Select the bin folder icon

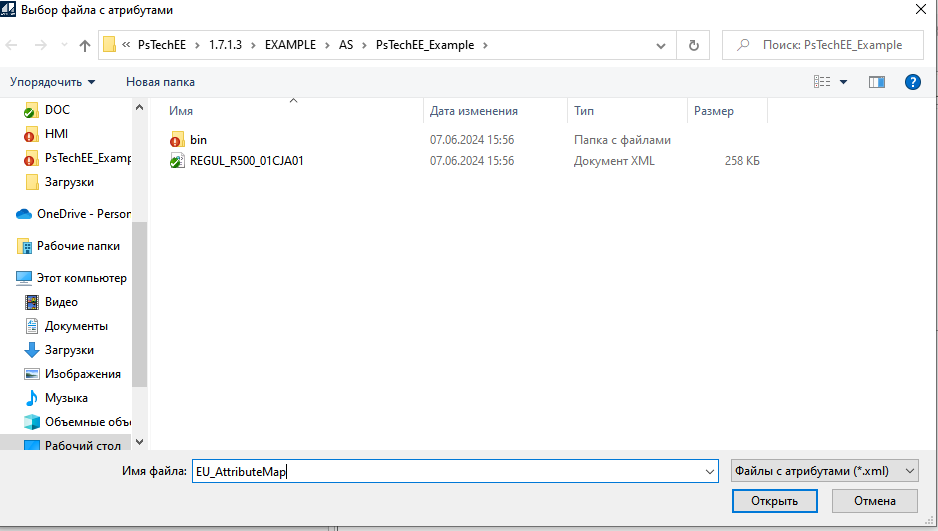(x=177, y=140)
